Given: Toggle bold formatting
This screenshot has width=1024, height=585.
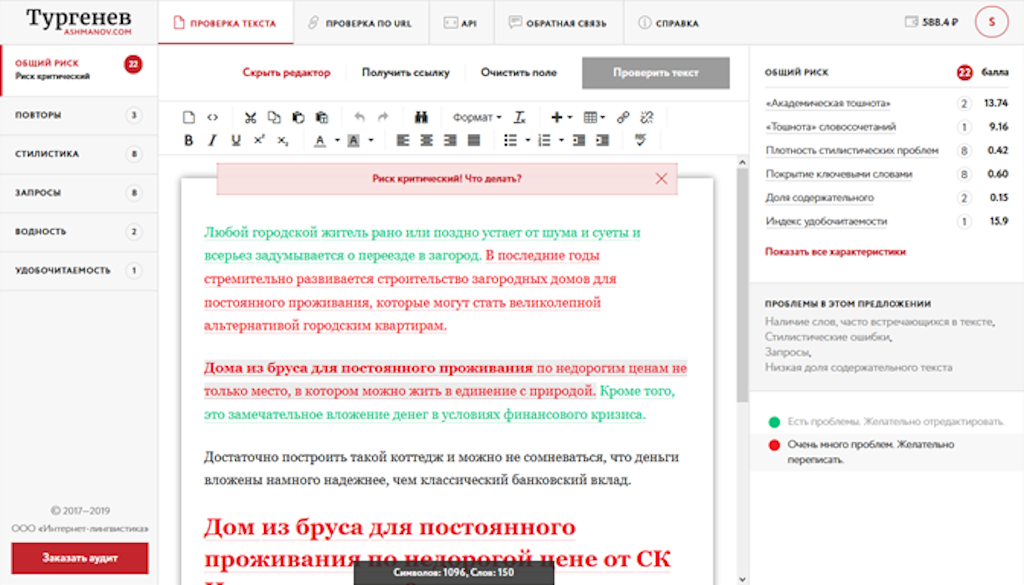Looking at the screenshot, I should (x=189, y=140).
